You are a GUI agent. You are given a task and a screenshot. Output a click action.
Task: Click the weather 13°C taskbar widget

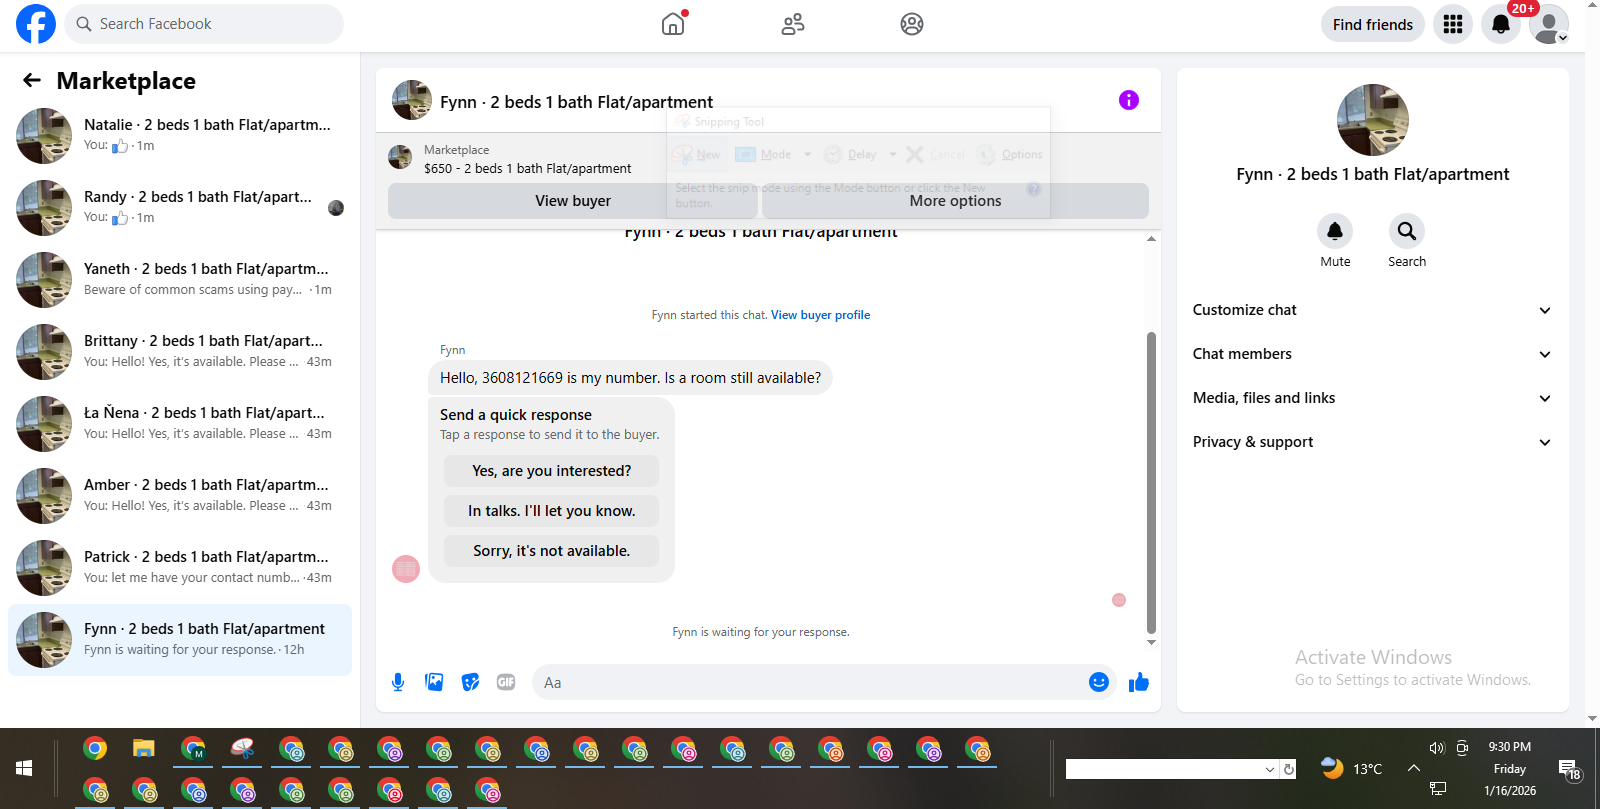(1351, 768)
